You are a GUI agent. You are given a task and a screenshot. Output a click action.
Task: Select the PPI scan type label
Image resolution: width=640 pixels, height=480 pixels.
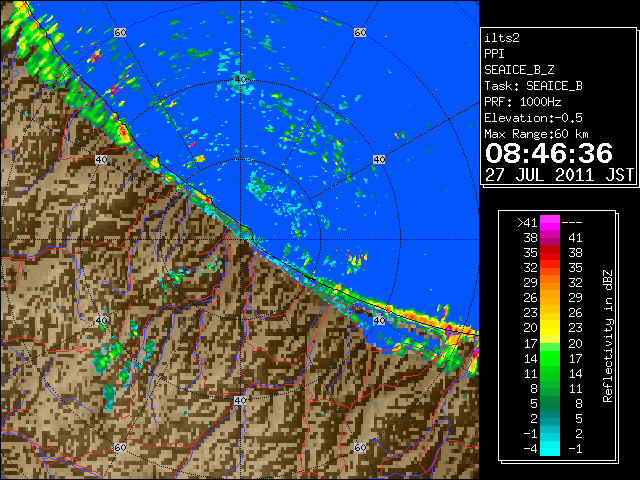coord(494,54)
